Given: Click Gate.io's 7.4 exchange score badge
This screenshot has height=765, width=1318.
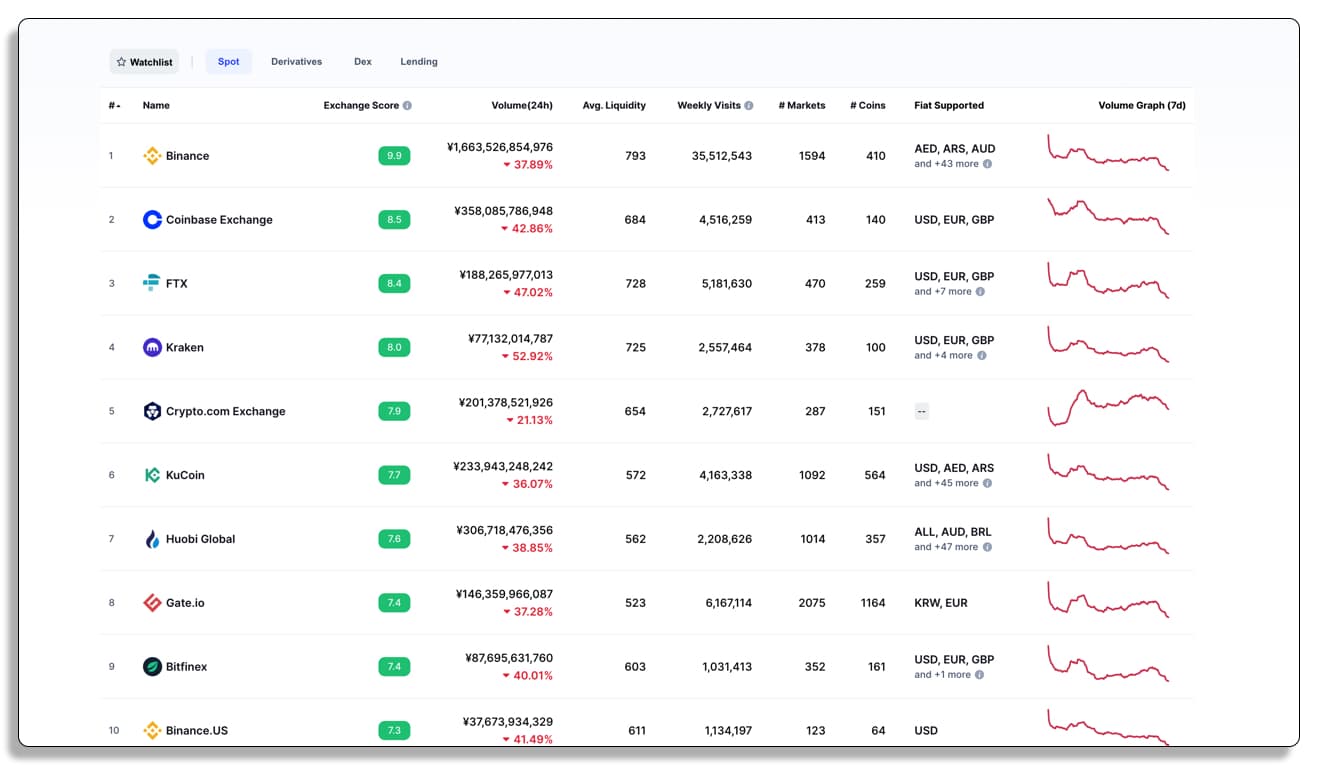Looking at the screenshot, I should coord(394,603).
